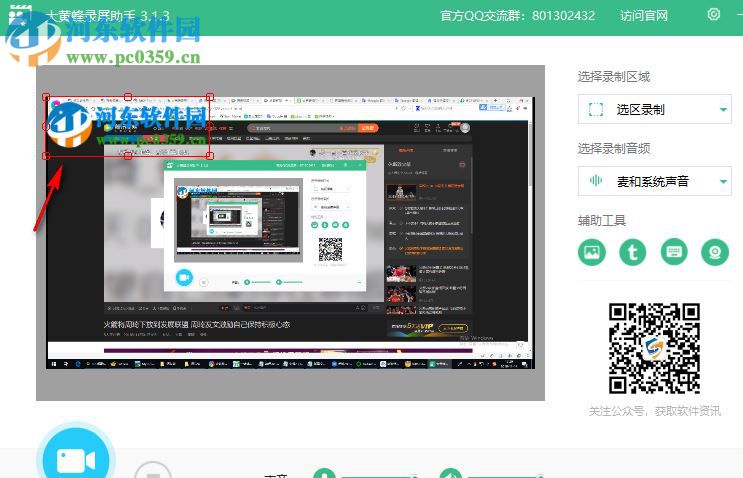Click the 选择录制音频 label
The width and height of the screenshot is (743, 478).
coord(614,149)
